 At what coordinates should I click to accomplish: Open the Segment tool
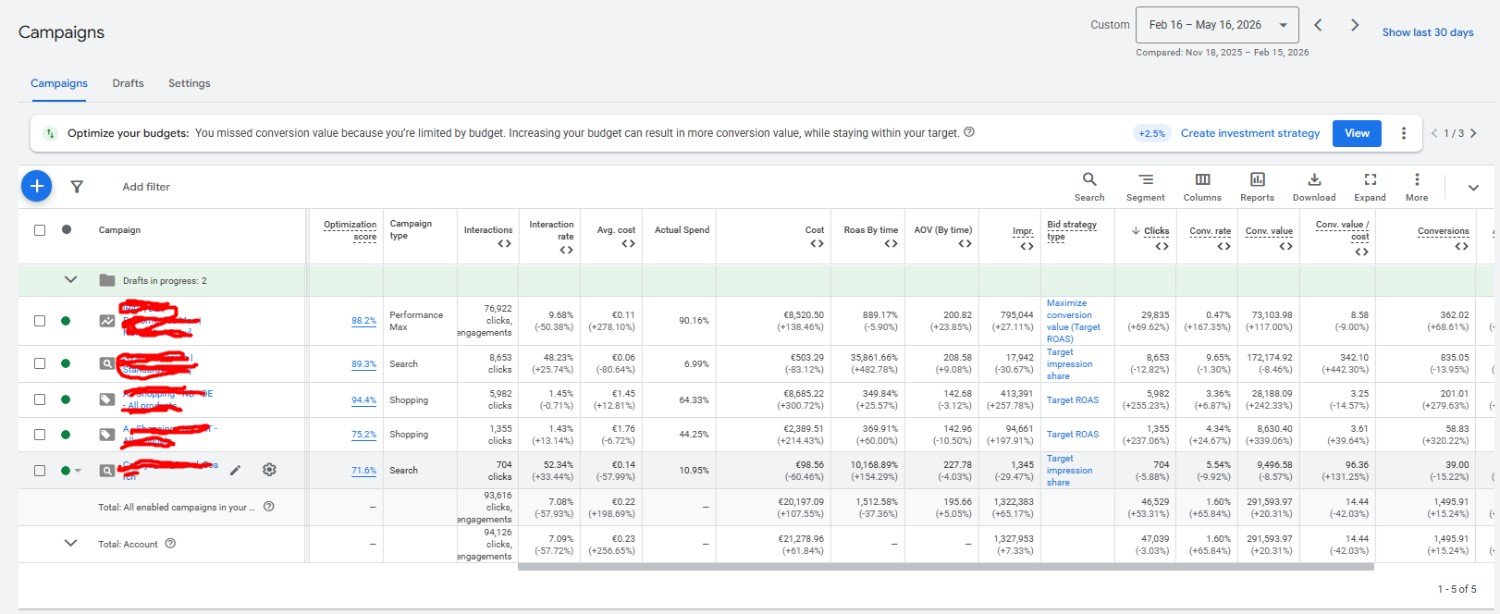tap(1145, 186)
